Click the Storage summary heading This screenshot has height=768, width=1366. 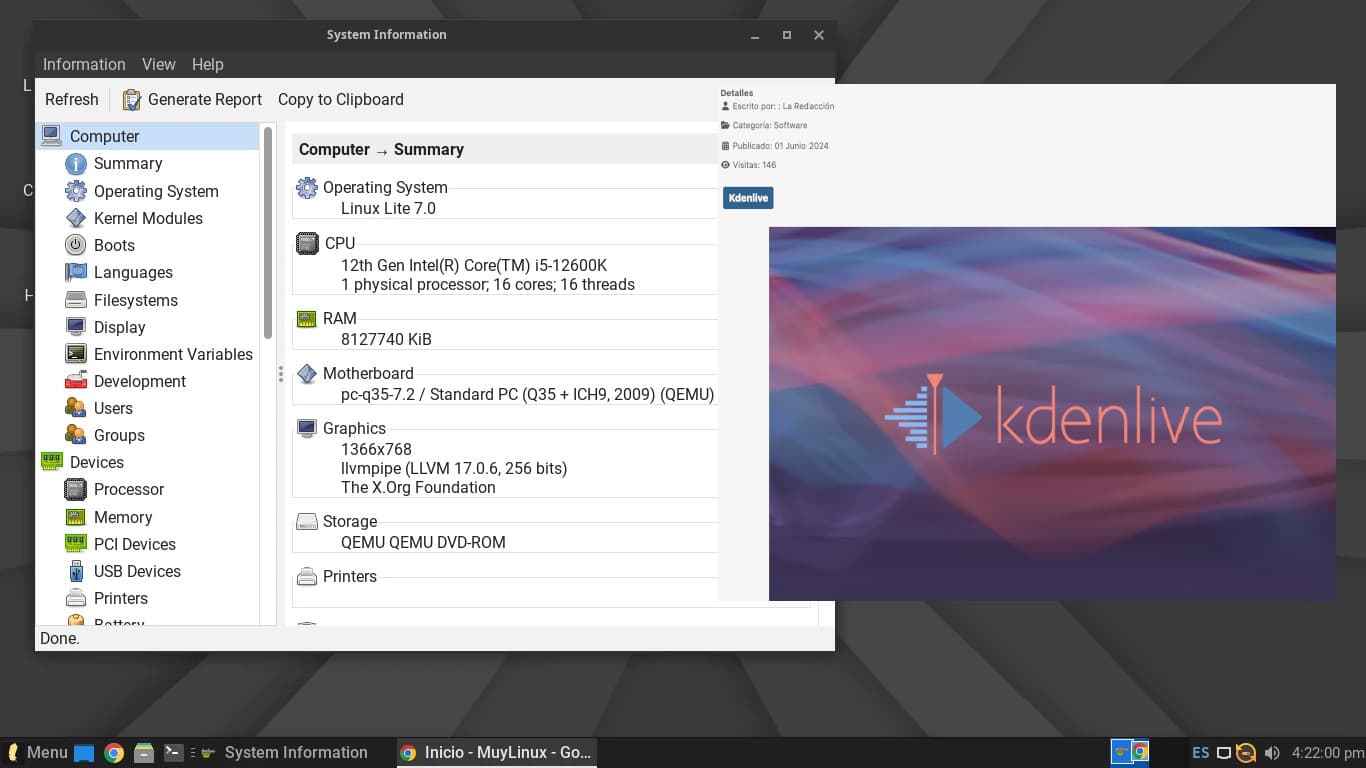(x=350, y=521)
